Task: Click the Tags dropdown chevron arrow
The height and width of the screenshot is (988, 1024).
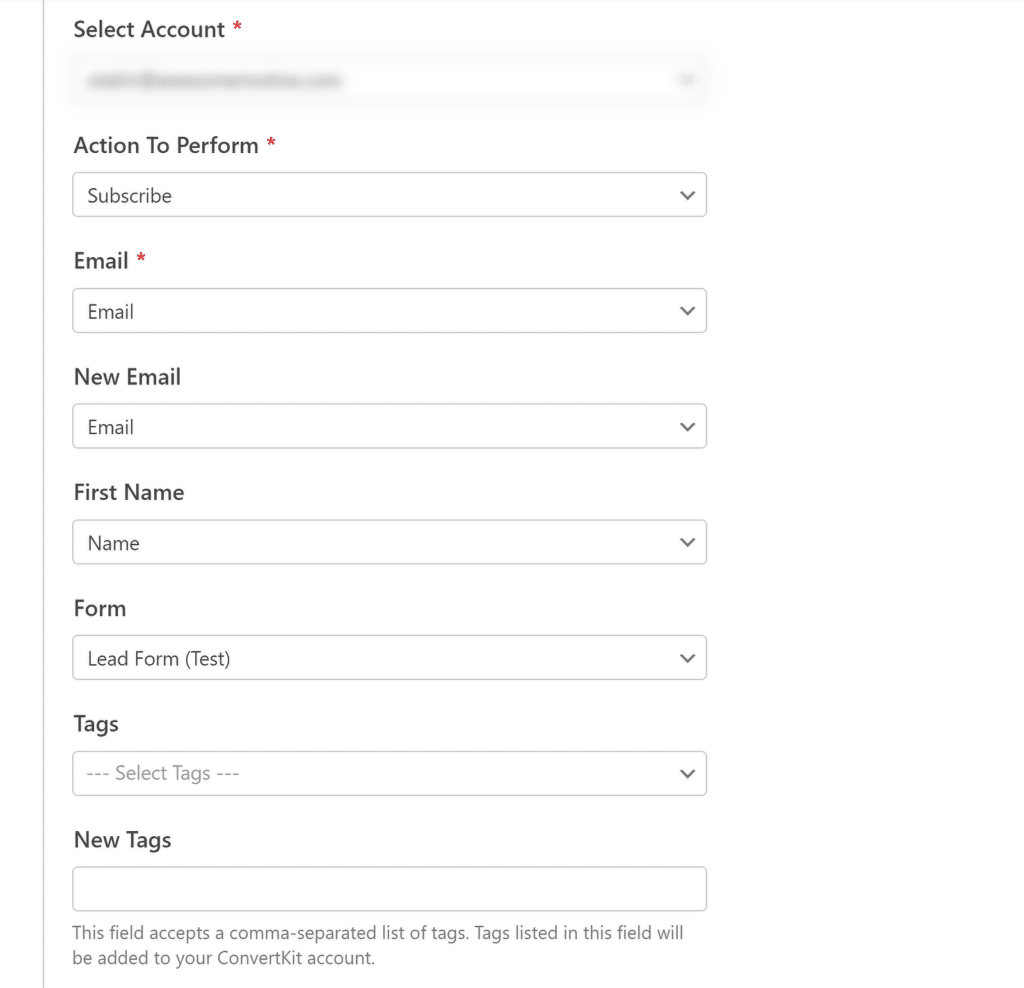Action: [687, 774]
